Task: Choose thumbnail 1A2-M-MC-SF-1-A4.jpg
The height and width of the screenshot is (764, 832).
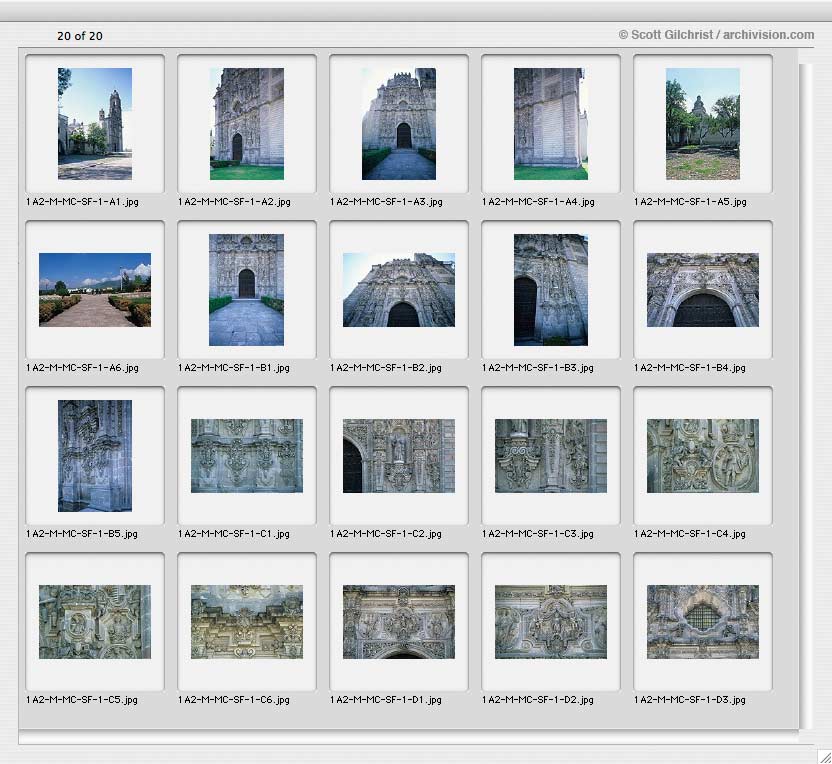Action: click(x=551, y=124)
